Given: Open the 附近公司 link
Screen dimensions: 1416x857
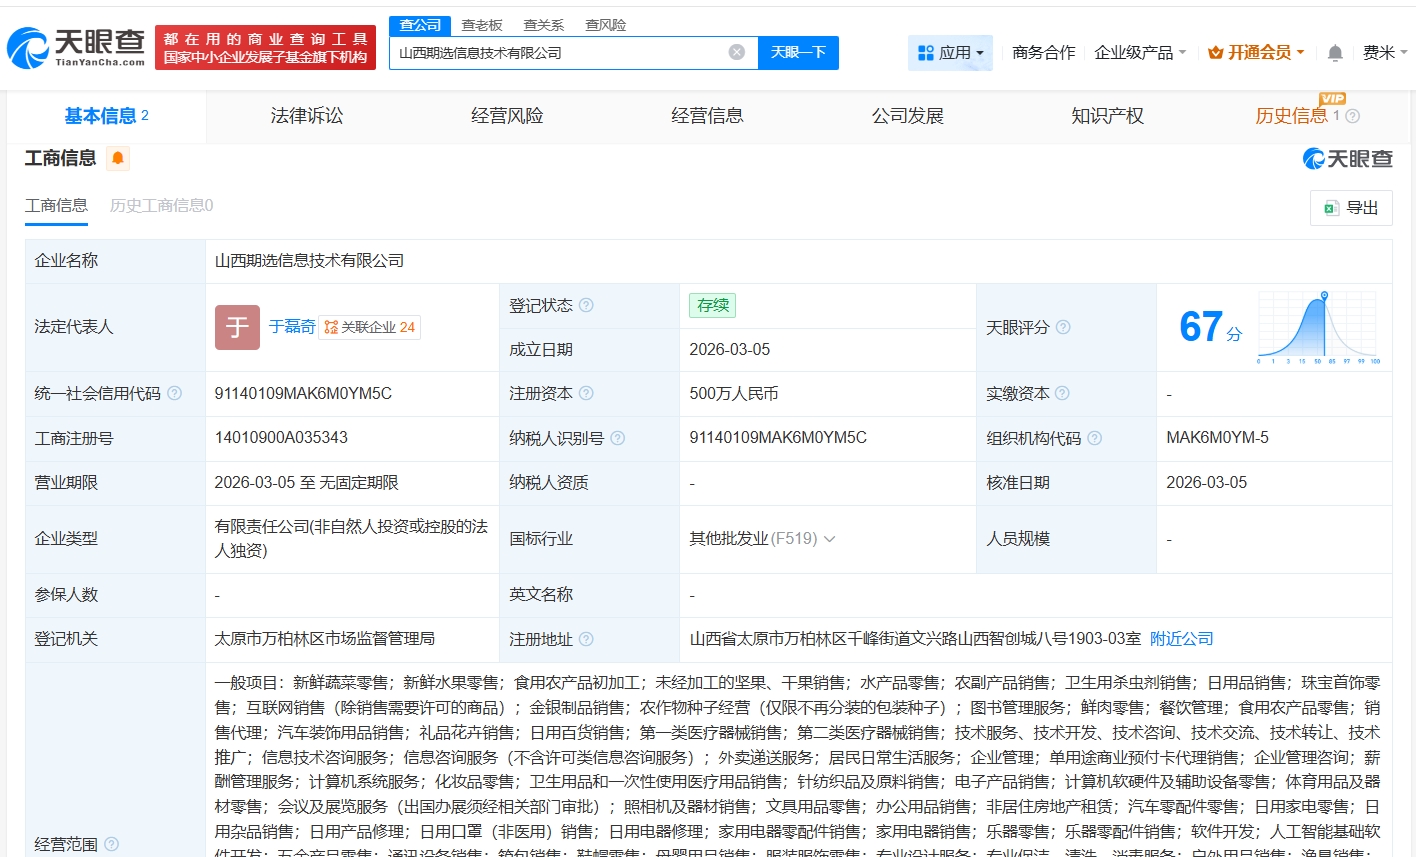Looking at the screenshot, I should (x=1181, y=638).
